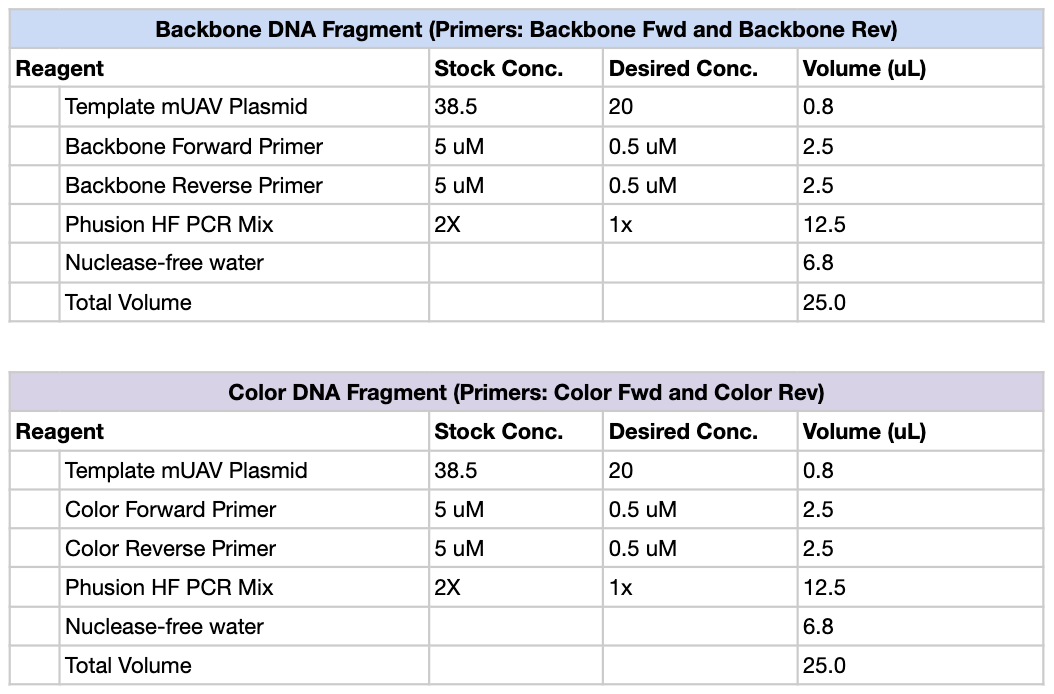Select the Backbone Forward Primer cell
The width and height of the screenshot is (1054, 694).
point(194,147)
